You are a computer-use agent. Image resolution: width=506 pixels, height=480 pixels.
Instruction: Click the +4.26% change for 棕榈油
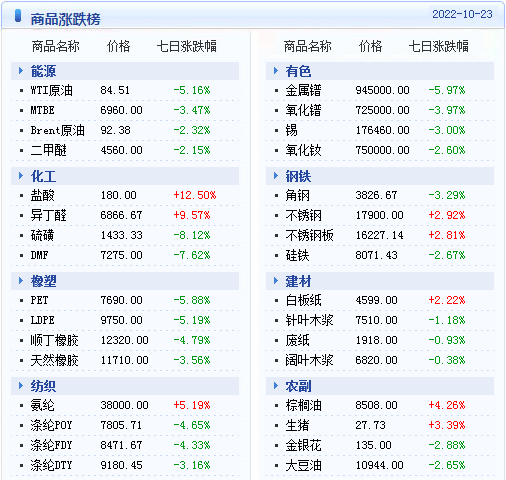pos(447,405)
